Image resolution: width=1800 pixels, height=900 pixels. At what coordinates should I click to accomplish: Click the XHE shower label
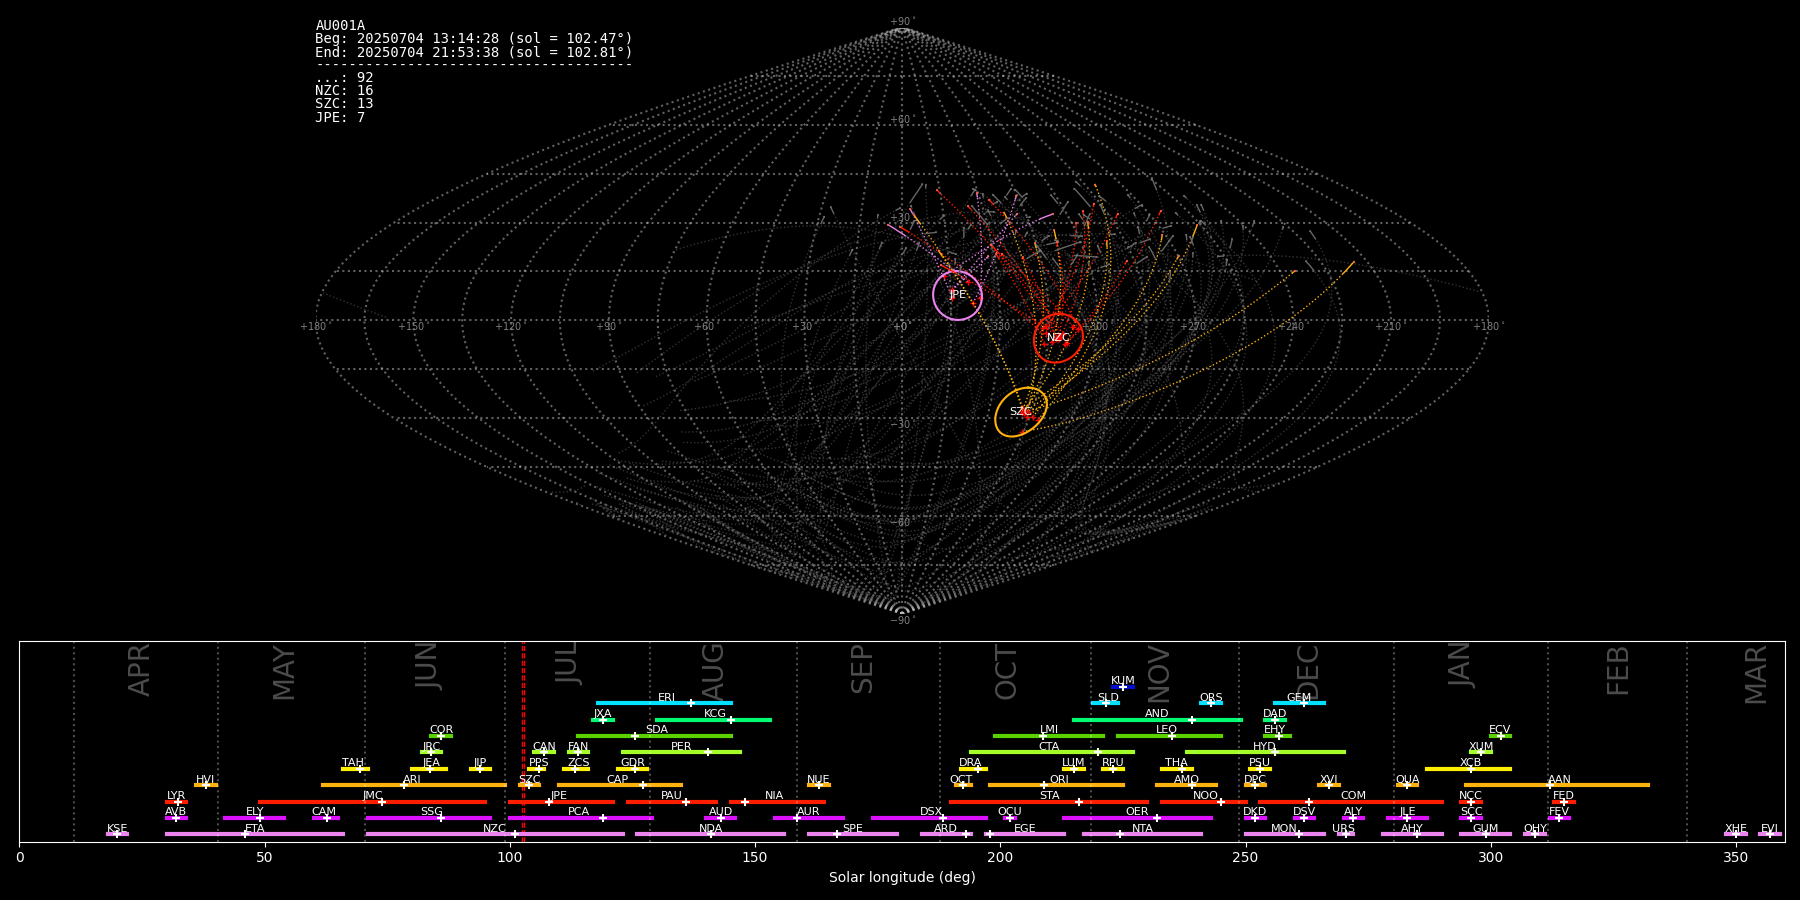(1735, 829)
